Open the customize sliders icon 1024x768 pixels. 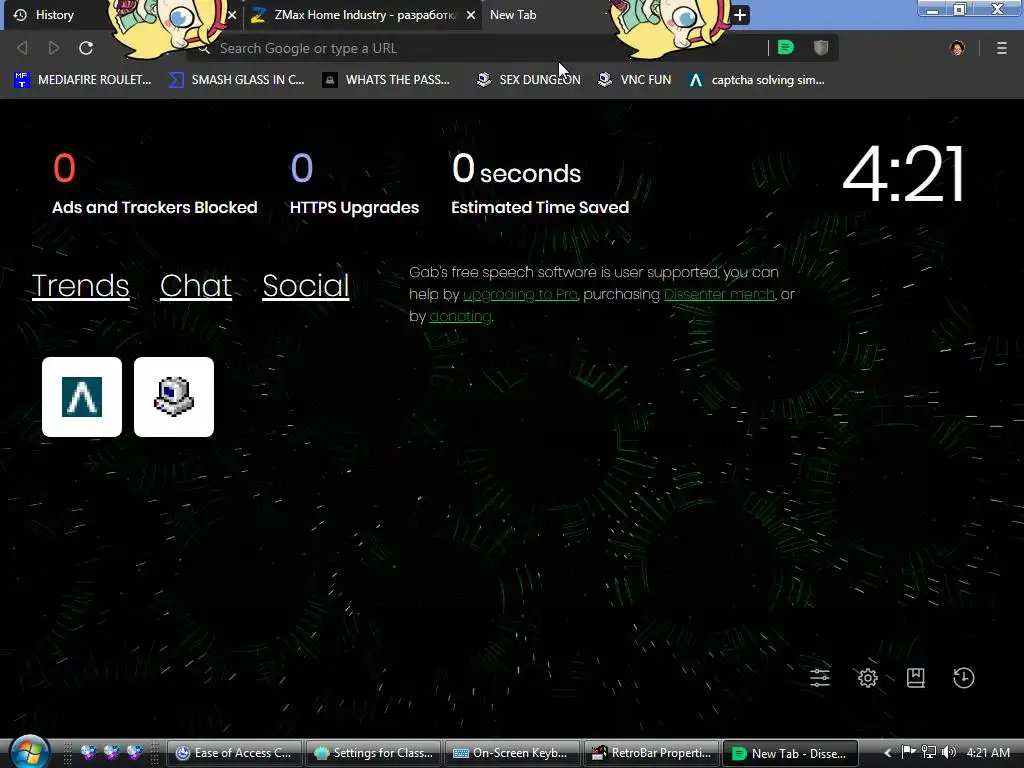tap(820, 678)
